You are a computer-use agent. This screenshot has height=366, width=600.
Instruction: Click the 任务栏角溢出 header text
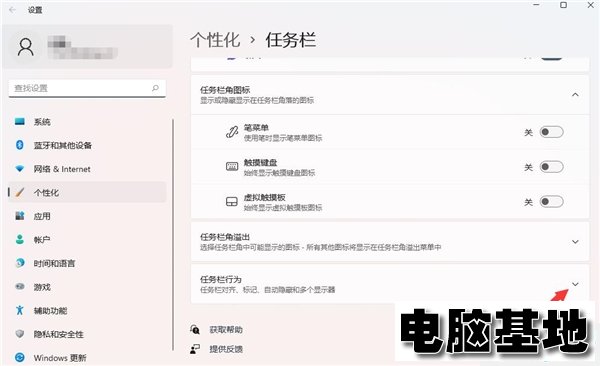click(225, 237)
